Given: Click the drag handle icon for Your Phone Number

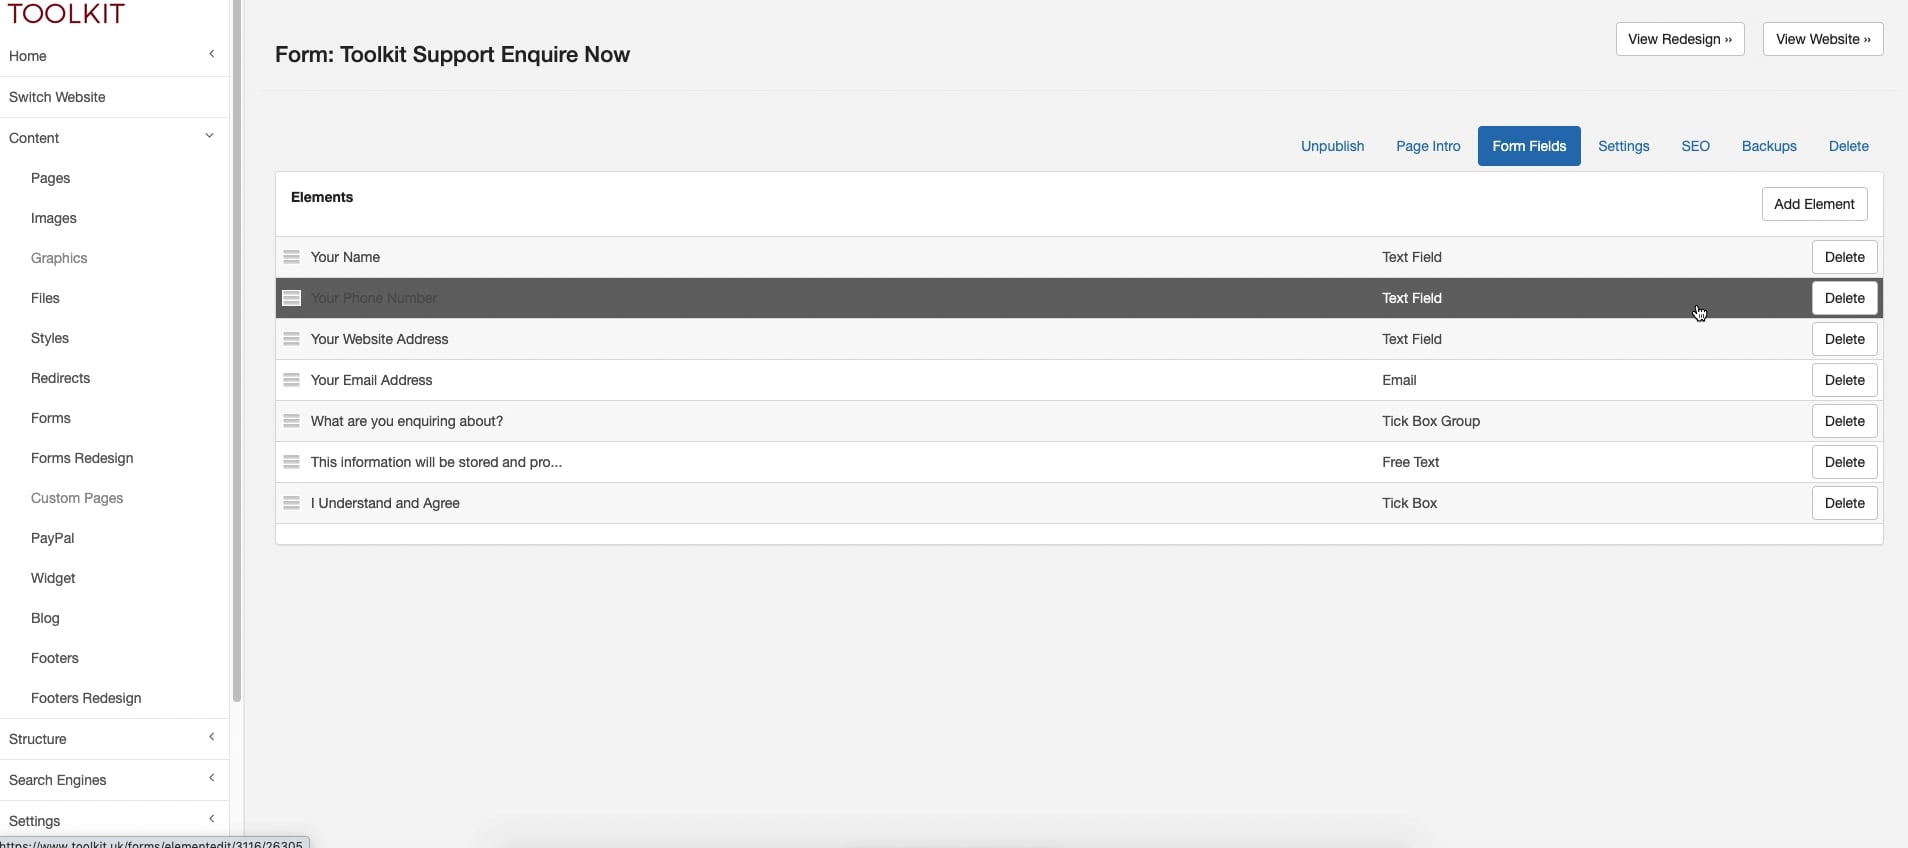Looking at the screenshot, I should click(291, 298).
